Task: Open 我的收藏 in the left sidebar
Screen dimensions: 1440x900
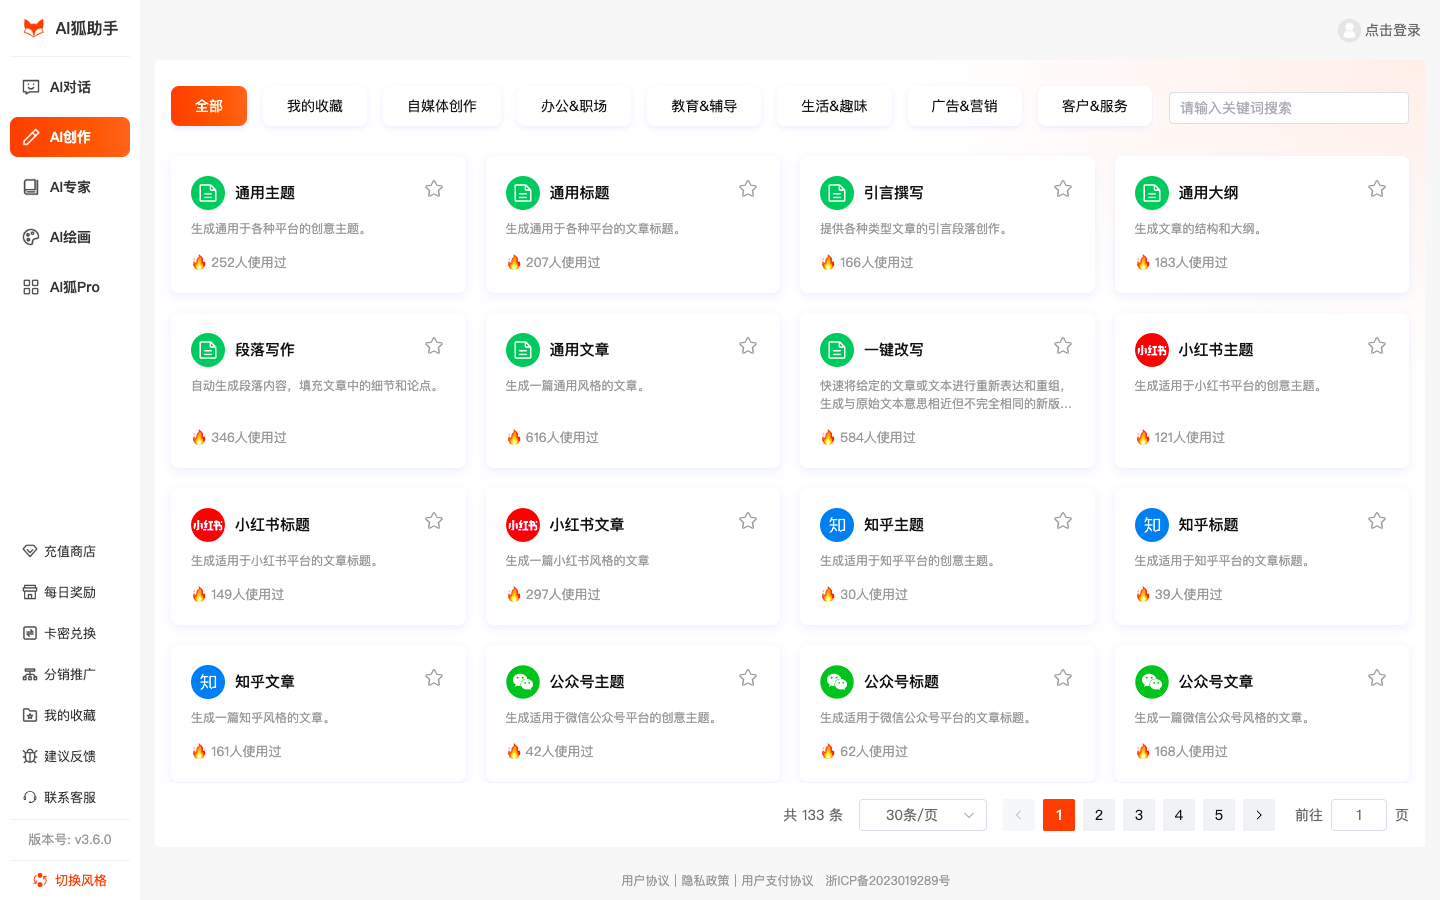Action: pos(70,715)
